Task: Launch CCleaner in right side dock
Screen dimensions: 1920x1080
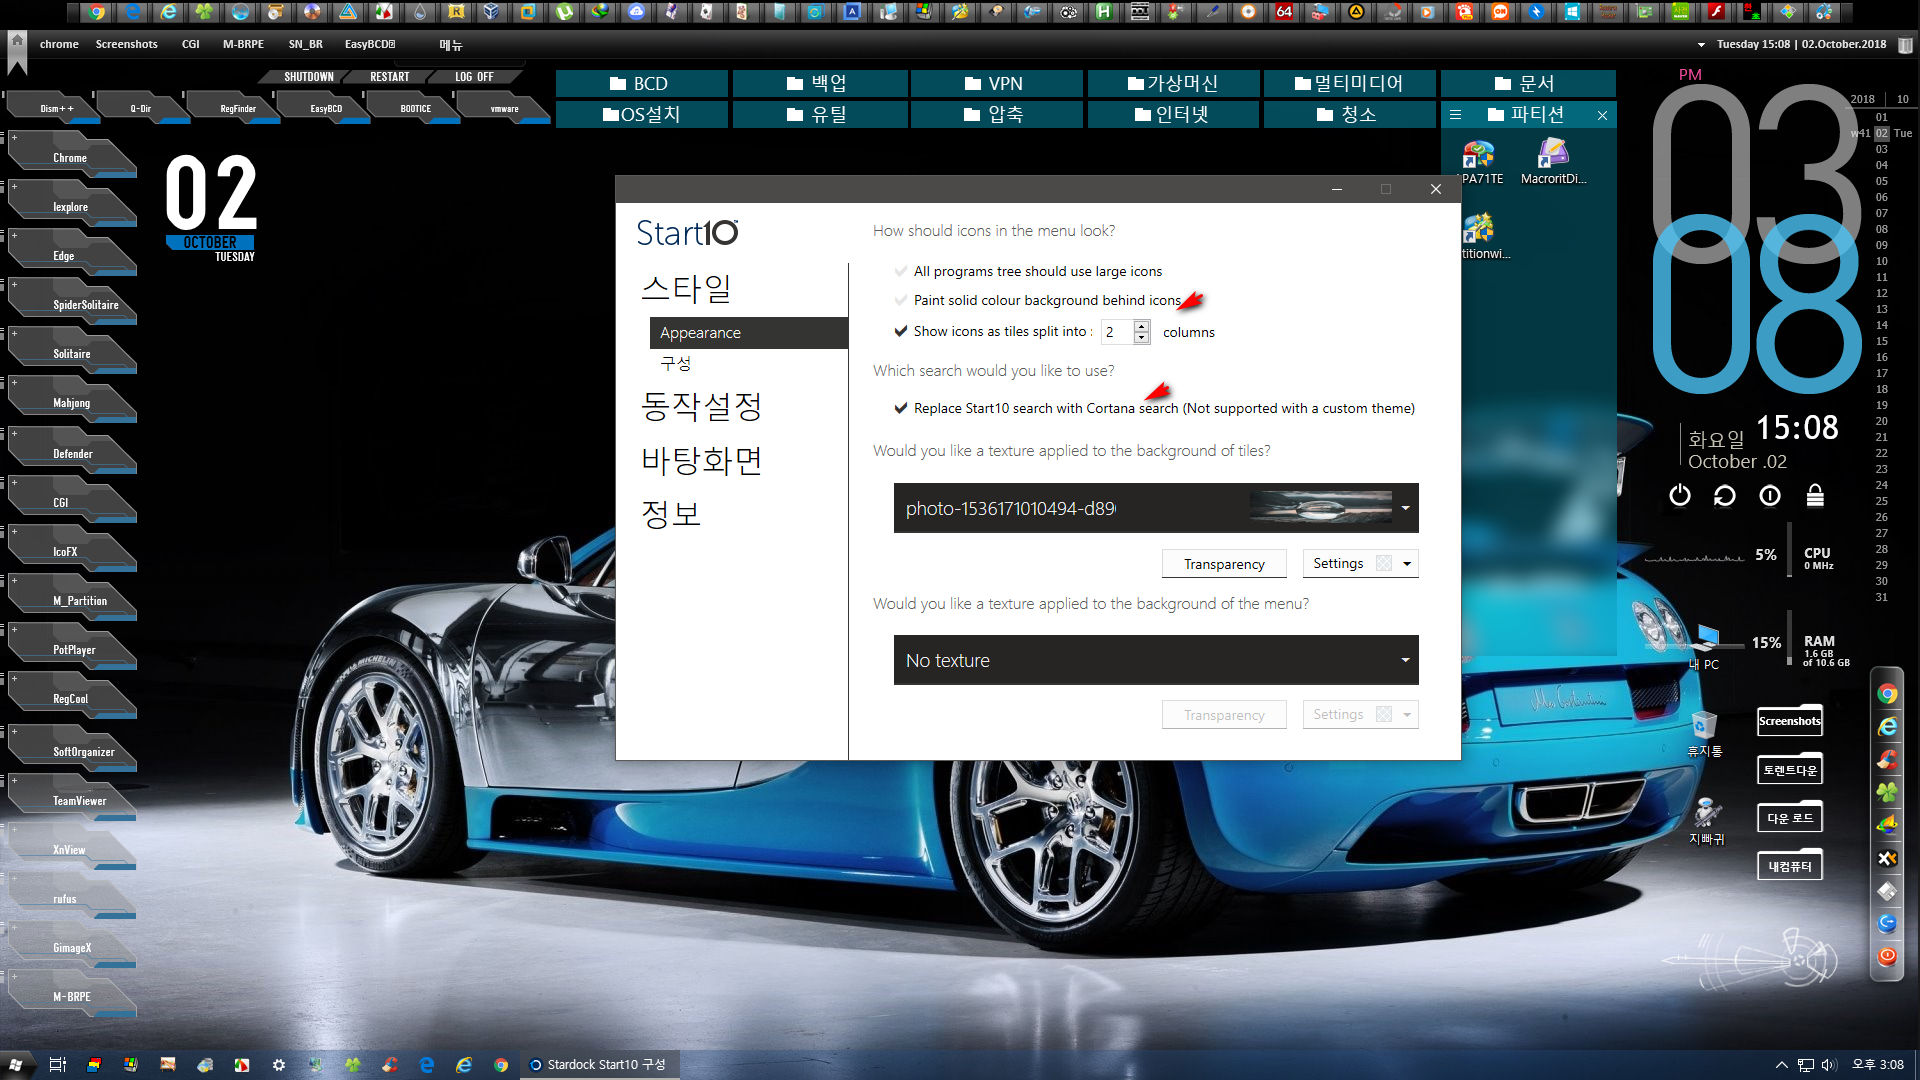Action: pyautogui.click(x=1887, y=760)
